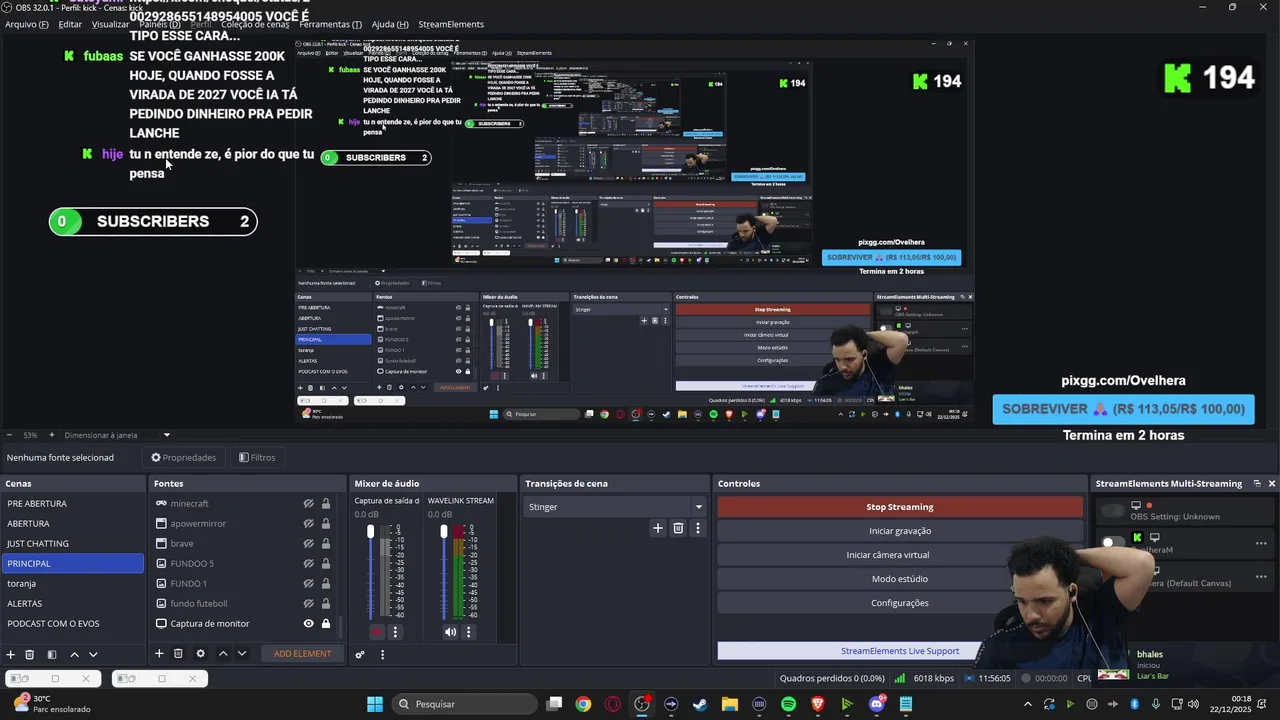Open options menu for WAVELINK STREAM channel
This screenshot has height=720, width=1280.
point(468,631)
